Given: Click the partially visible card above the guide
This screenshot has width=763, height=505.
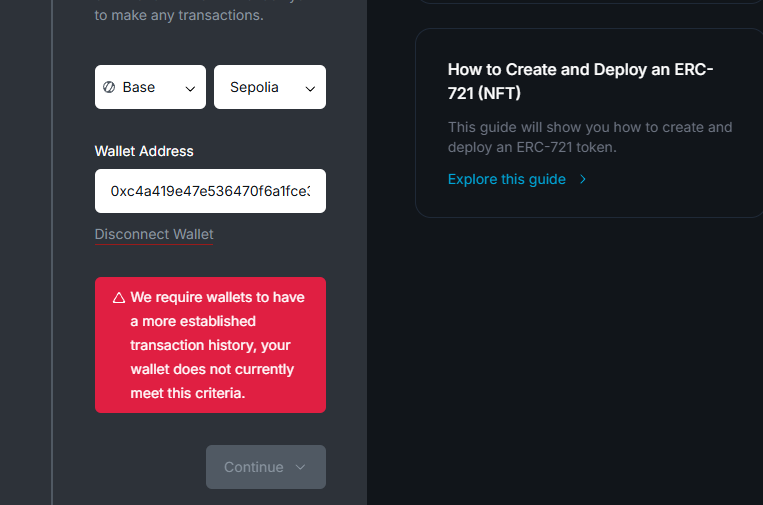Looking at the screenshot, I should point(590,3).
